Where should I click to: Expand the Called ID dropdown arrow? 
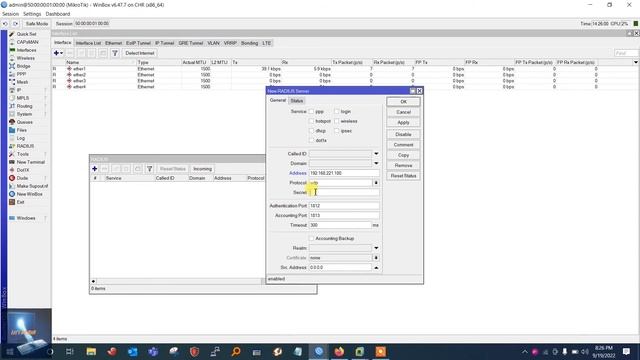376,154
